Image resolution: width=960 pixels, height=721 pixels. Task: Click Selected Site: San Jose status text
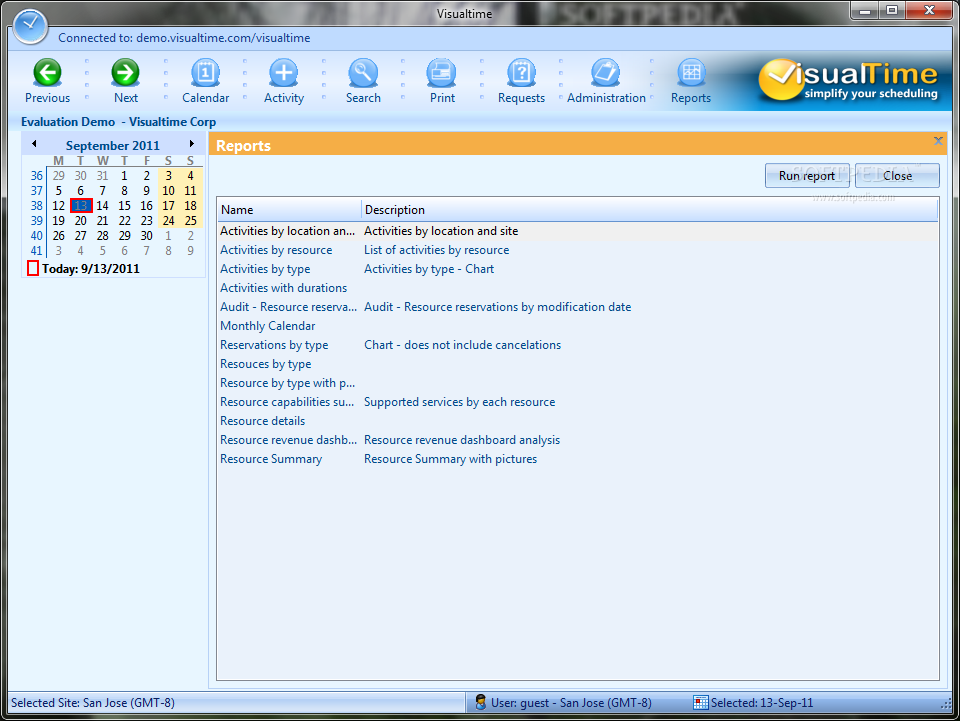[93, 703]
